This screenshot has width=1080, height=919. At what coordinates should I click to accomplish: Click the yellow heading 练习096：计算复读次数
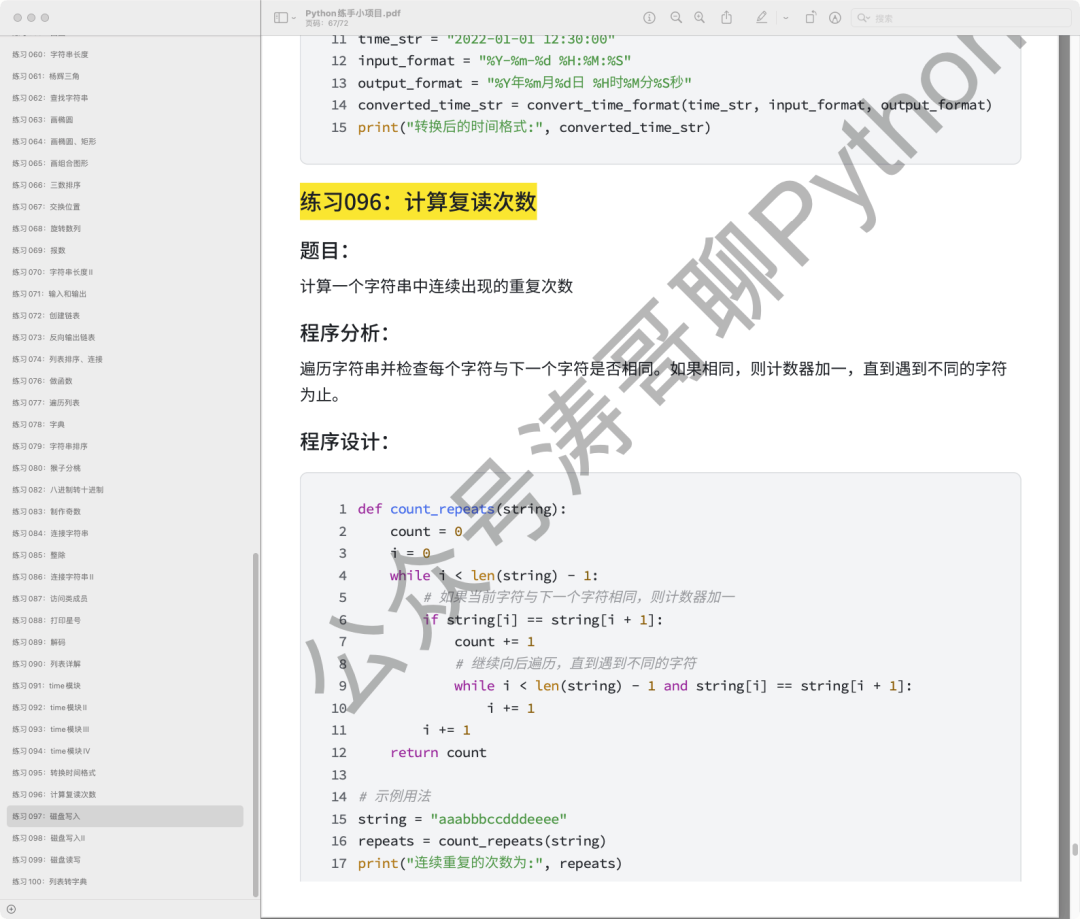(418, 202)
